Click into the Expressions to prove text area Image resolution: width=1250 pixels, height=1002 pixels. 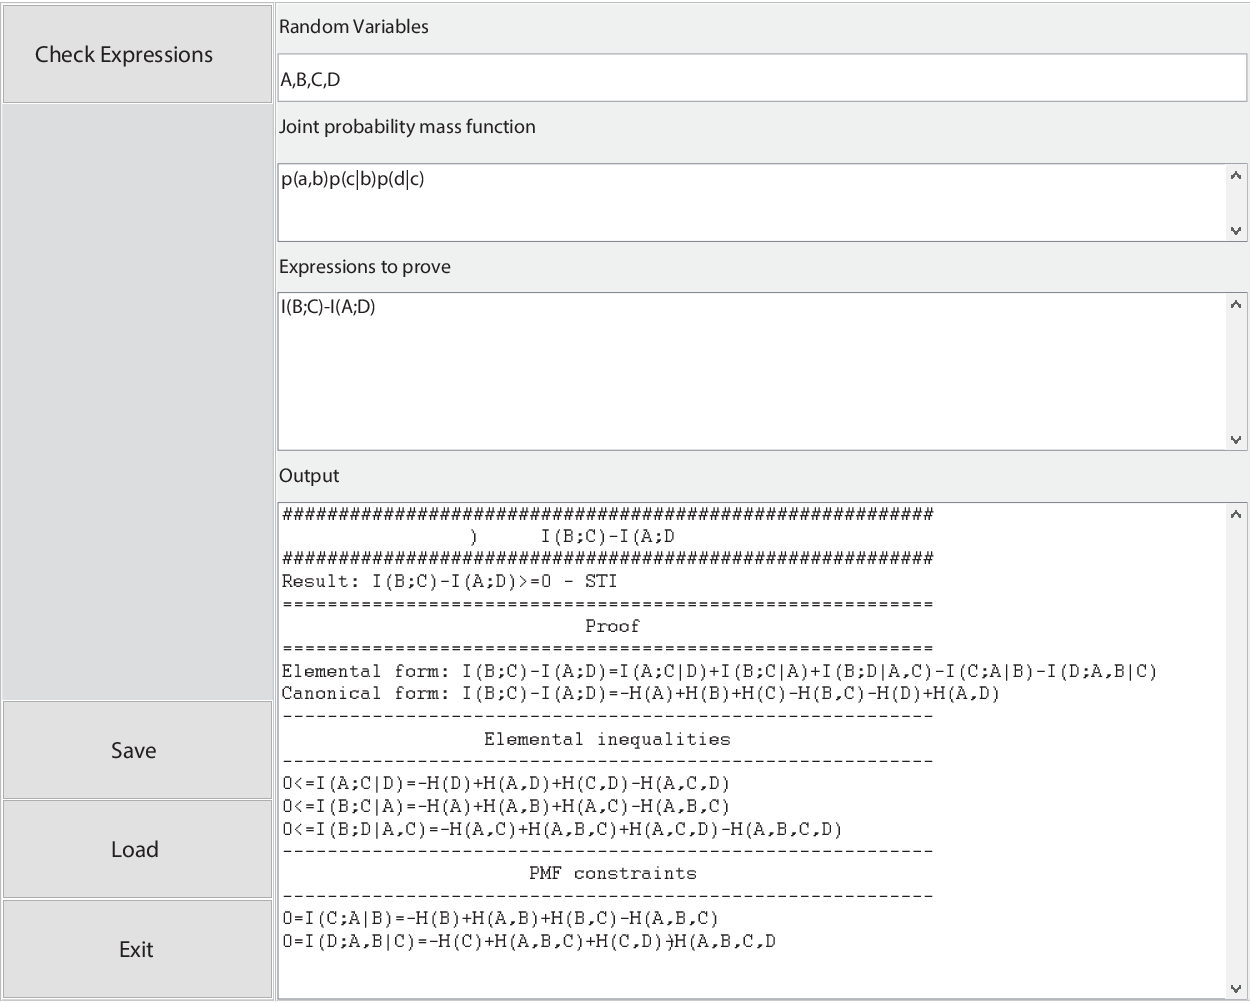click(752, 371)
